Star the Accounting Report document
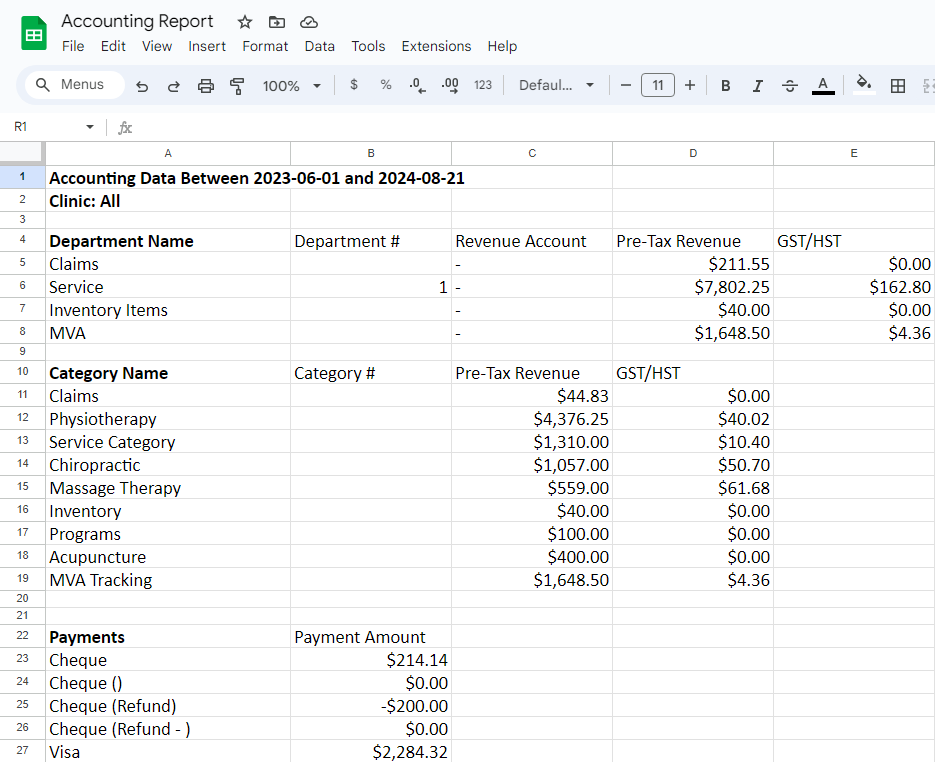The image size is (935, 762). click(244, 22)
